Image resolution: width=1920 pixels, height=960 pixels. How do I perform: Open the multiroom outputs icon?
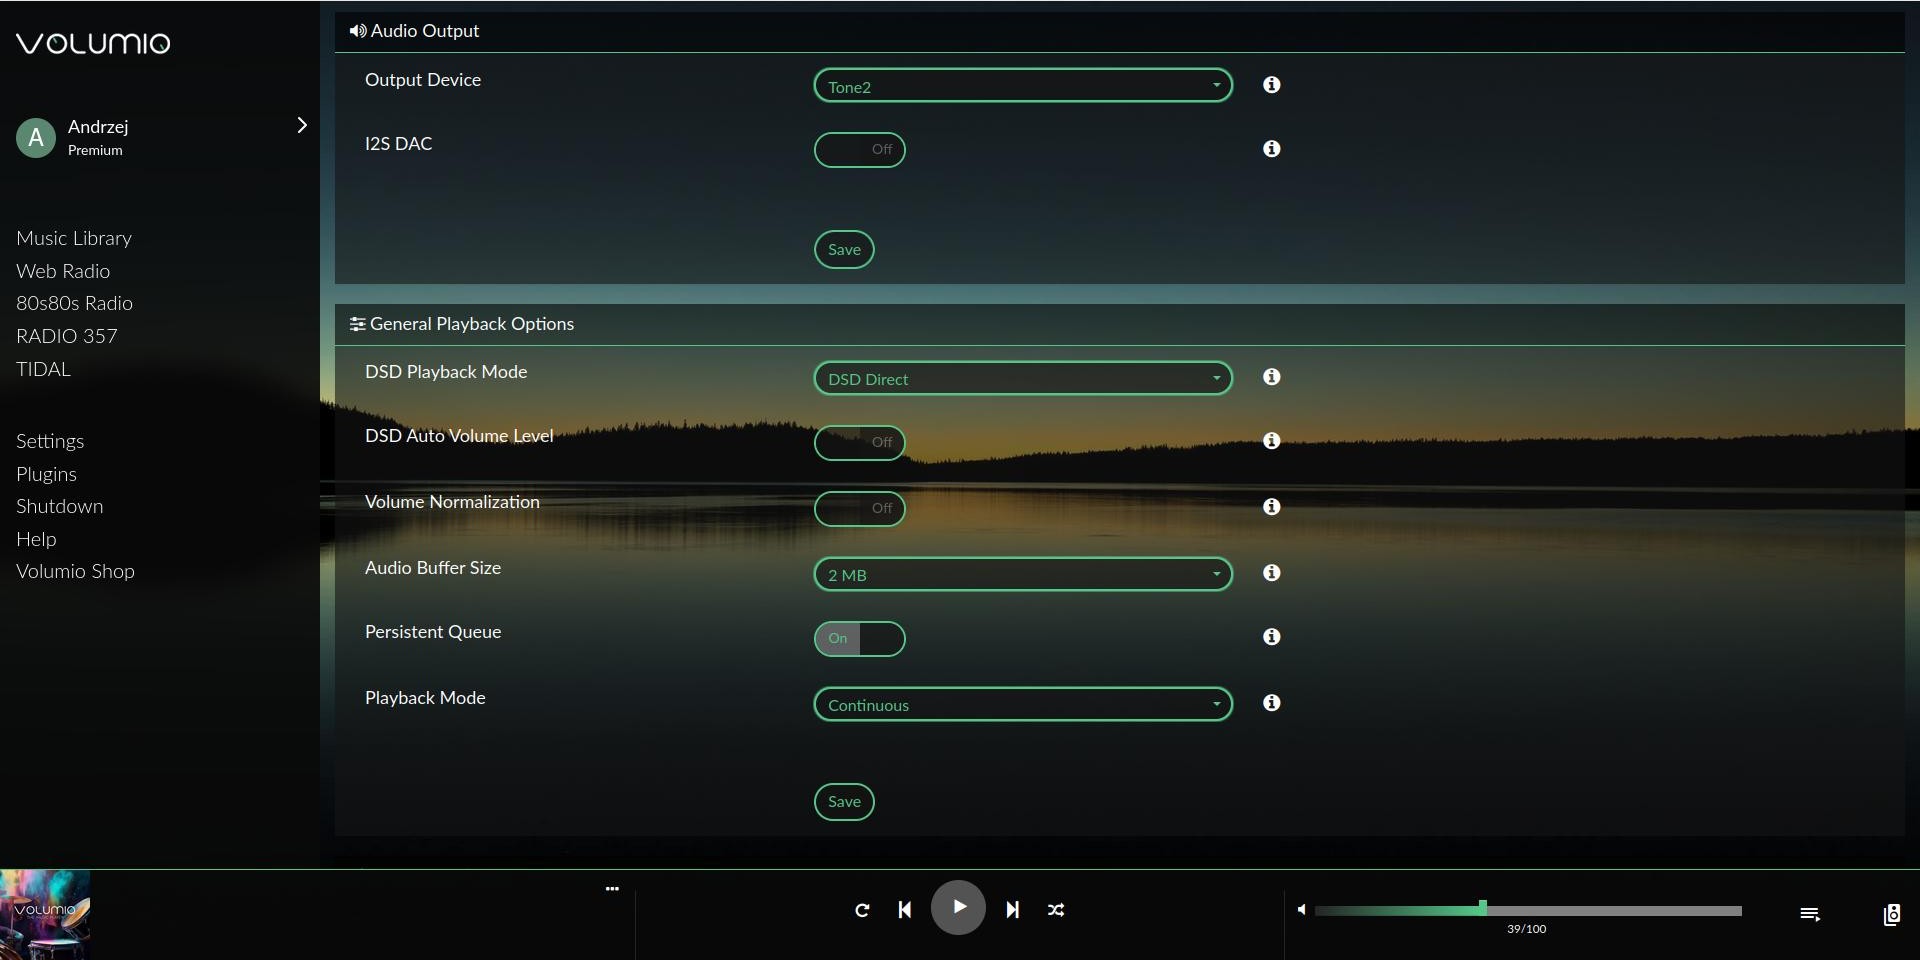tap(1891, 914)
